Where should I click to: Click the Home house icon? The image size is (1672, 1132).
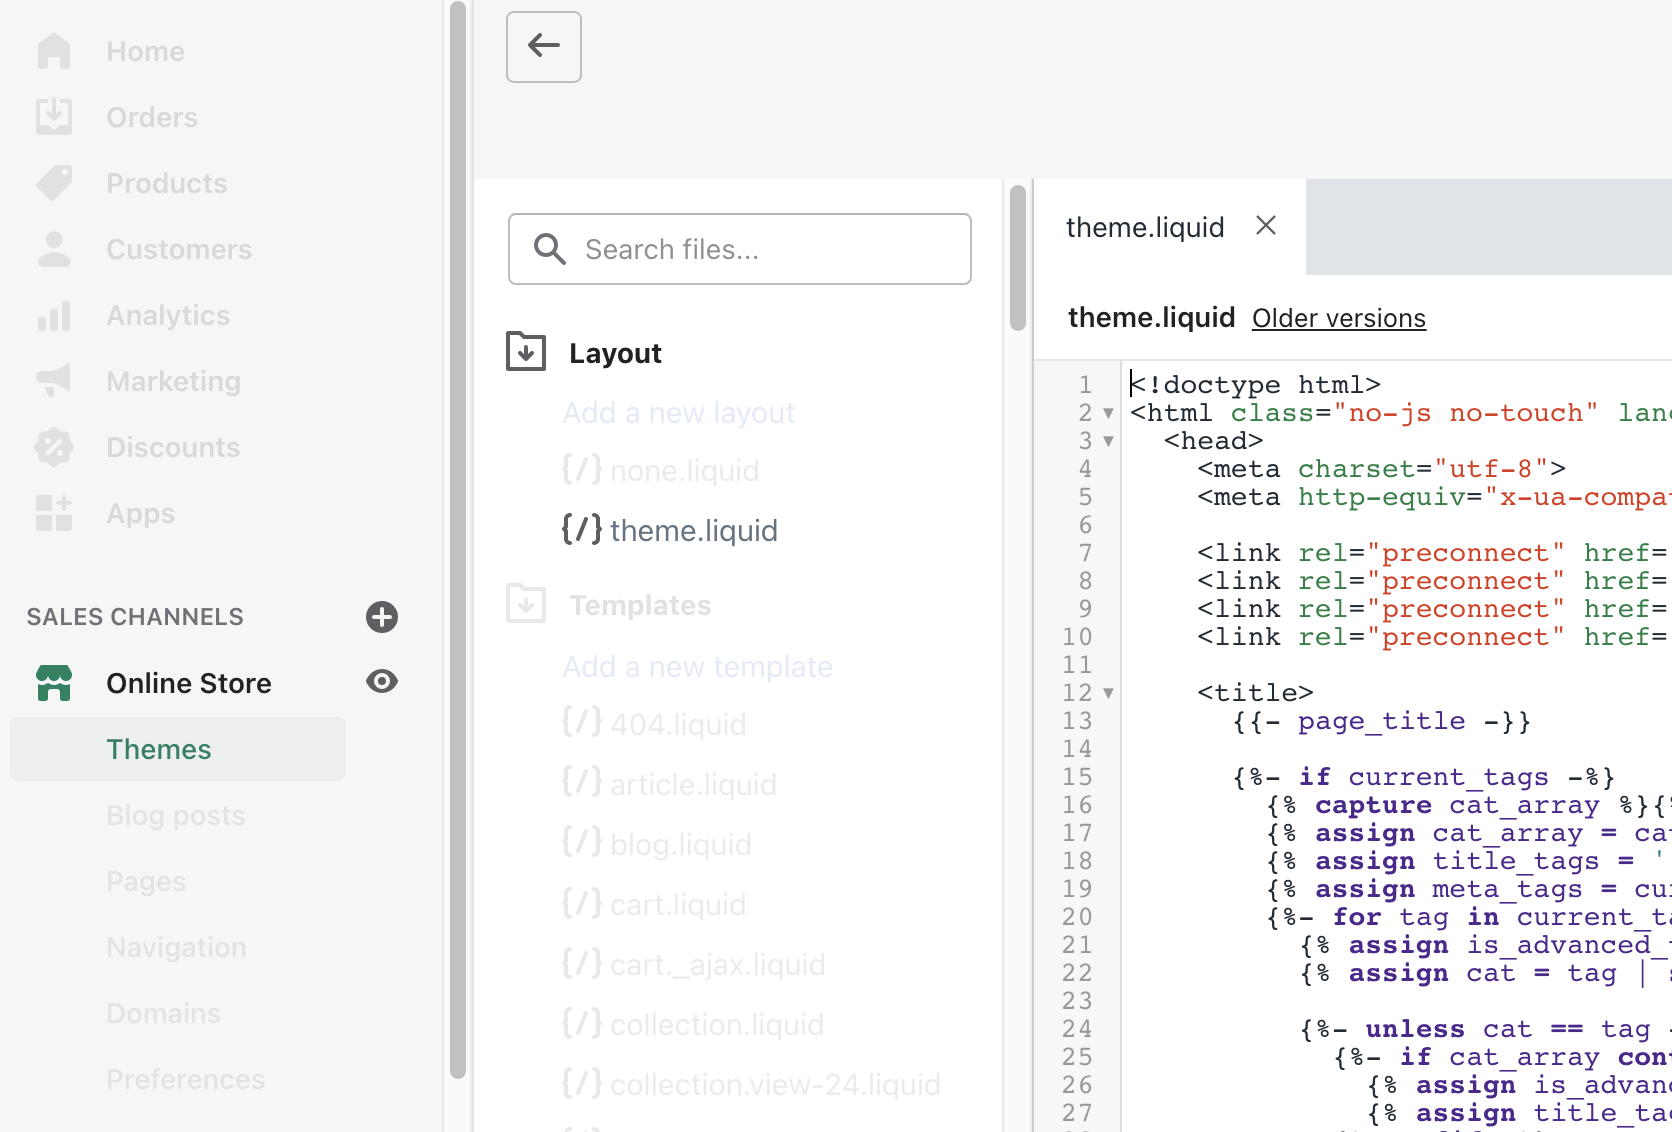[x=54, y=51]
